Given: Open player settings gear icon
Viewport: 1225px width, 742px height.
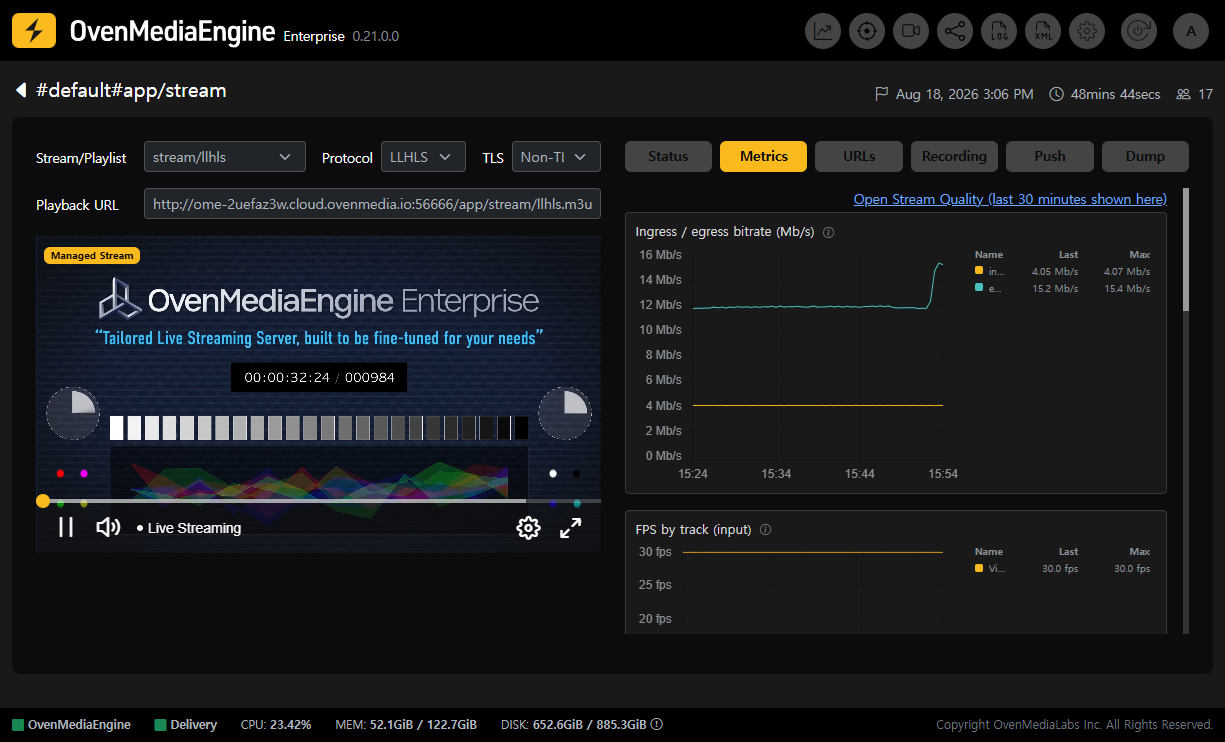Looking at the screenshot, I should [528, 528].
